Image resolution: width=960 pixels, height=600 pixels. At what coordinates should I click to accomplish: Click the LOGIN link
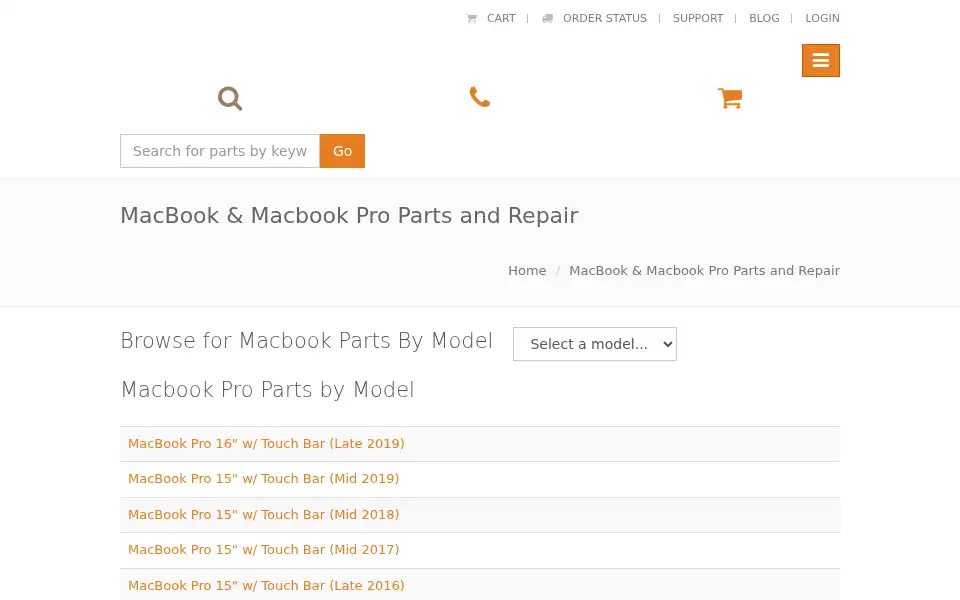point(822,18)
